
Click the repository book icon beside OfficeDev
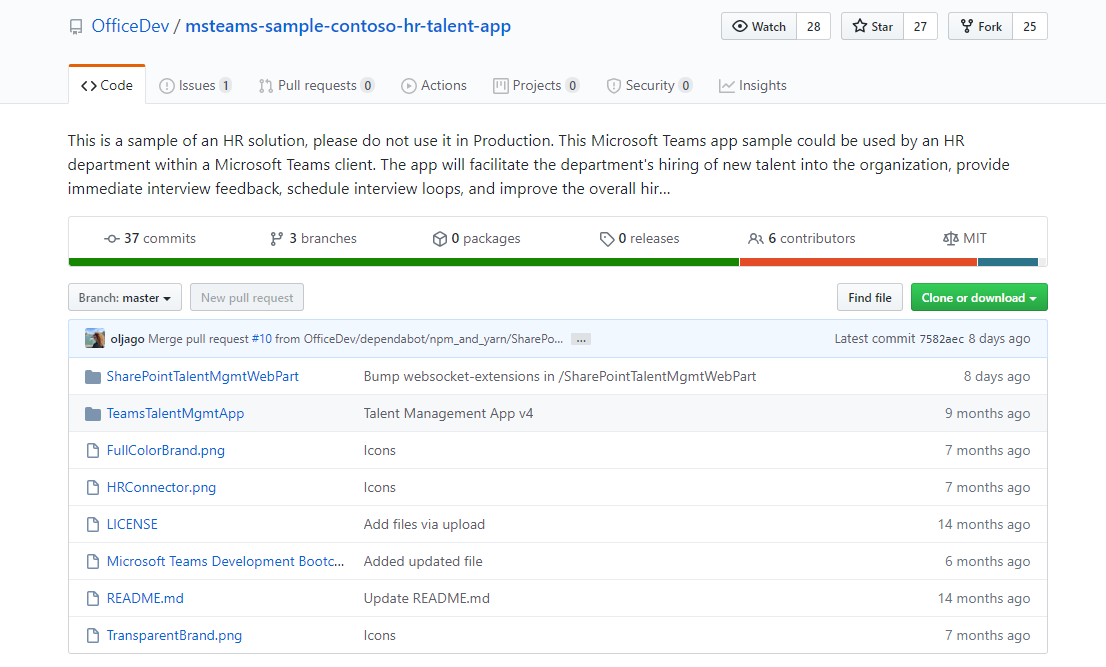pos(75,27)
